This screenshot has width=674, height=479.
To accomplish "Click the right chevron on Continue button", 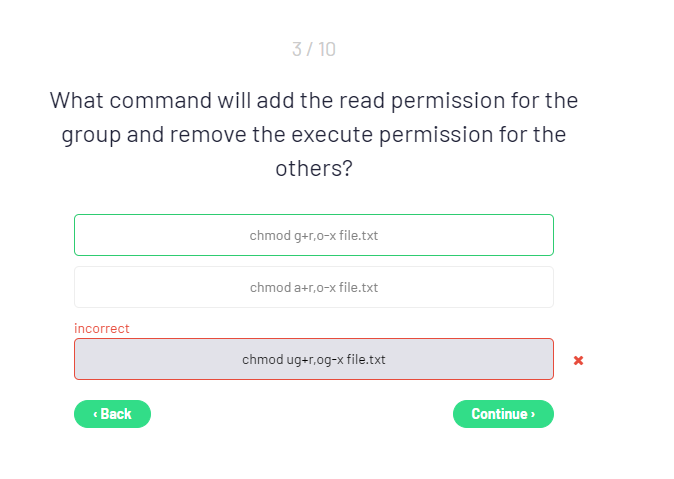I will pos(533,414).
